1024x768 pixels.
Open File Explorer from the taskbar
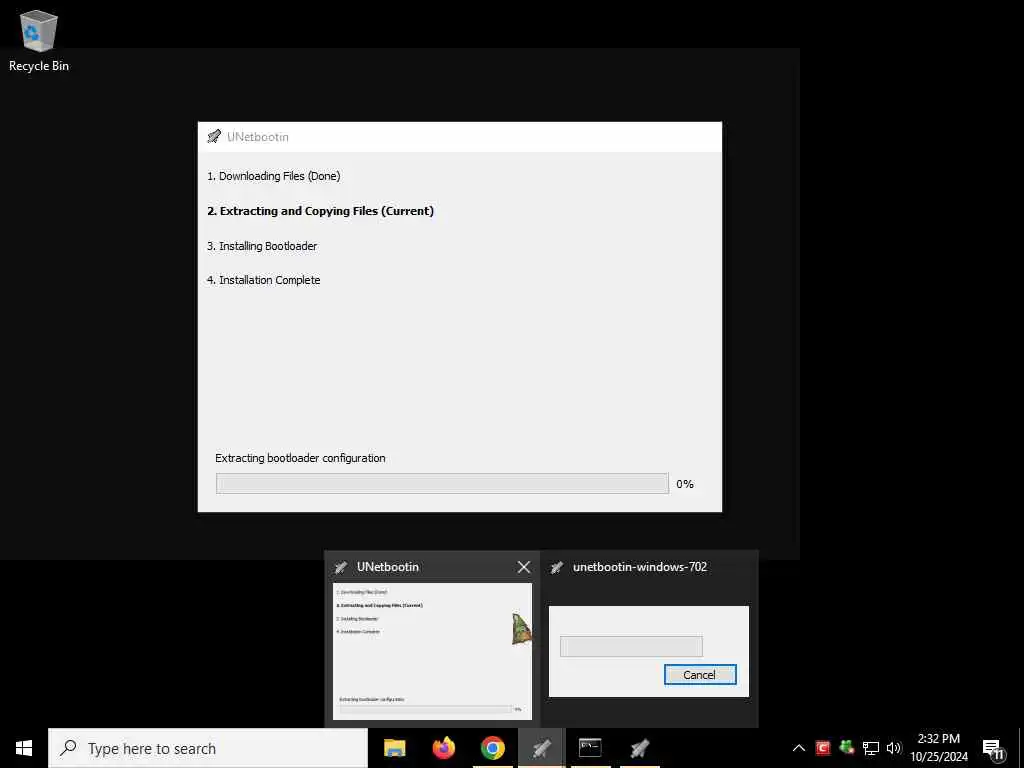click(x=394, y=748)
